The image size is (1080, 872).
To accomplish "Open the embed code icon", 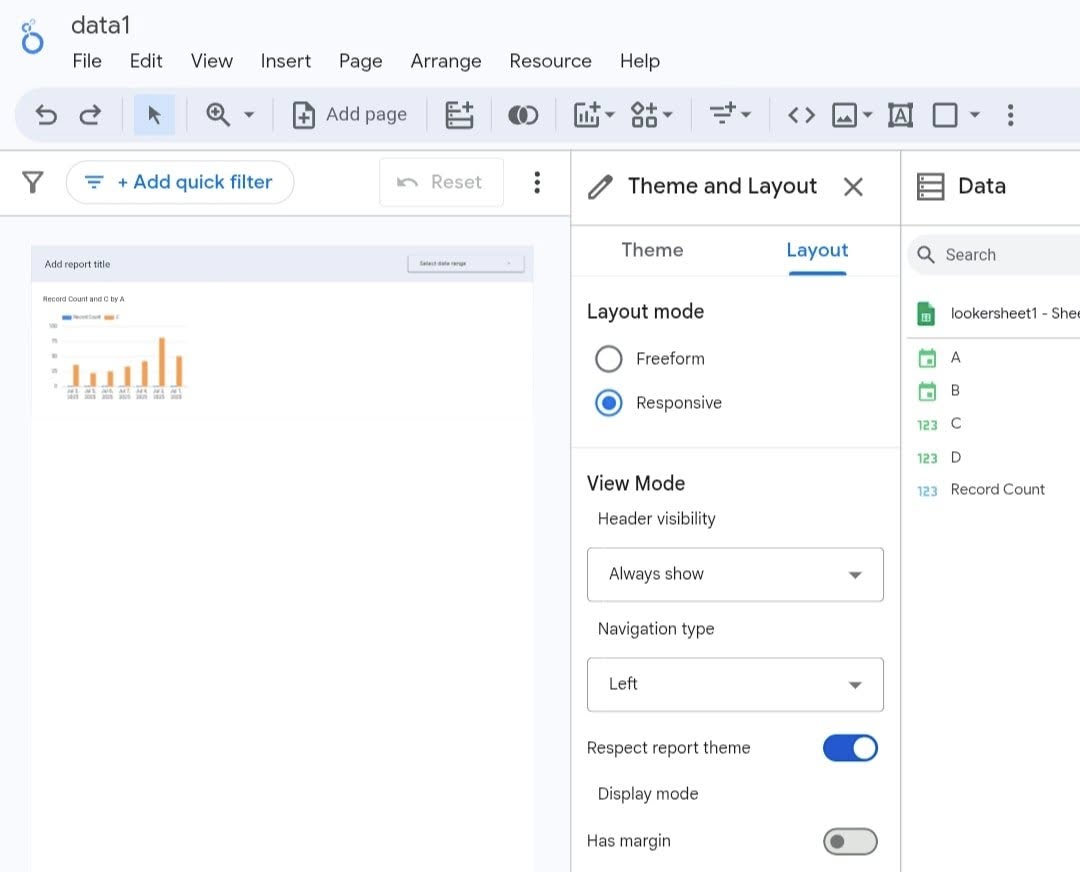I will point(801,115).
